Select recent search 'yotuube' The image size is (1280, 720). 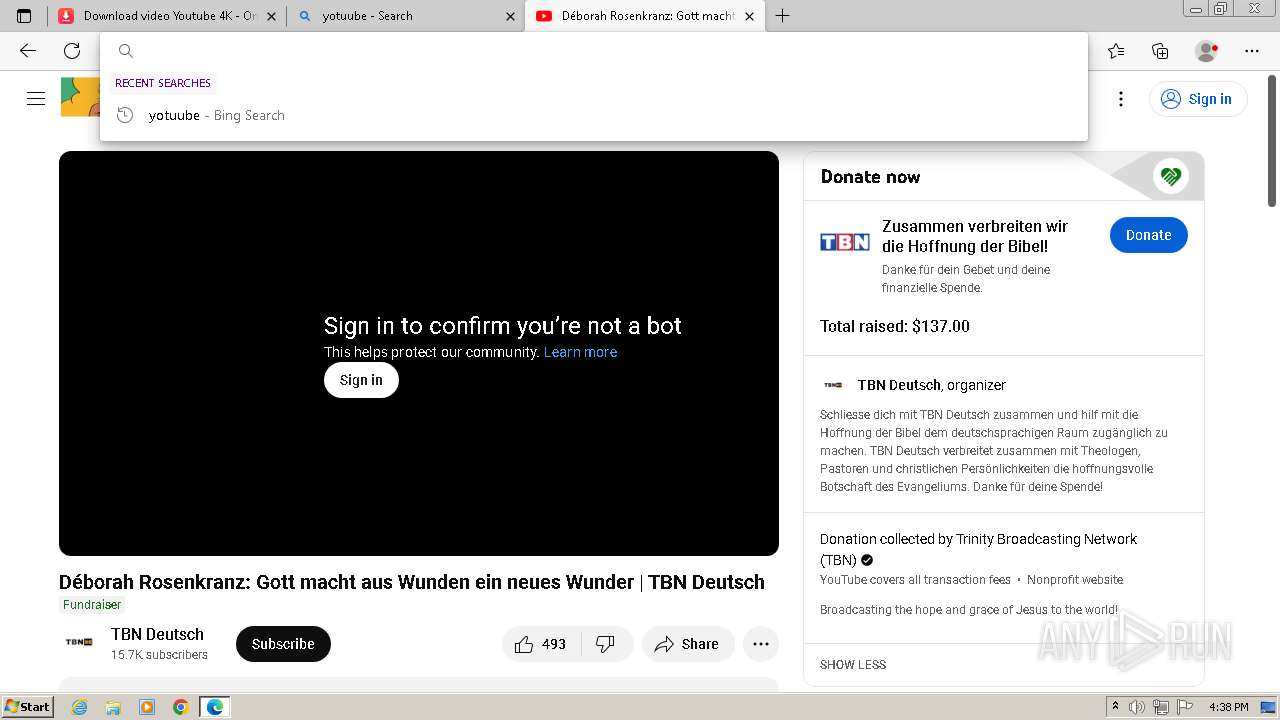point(594,115)
